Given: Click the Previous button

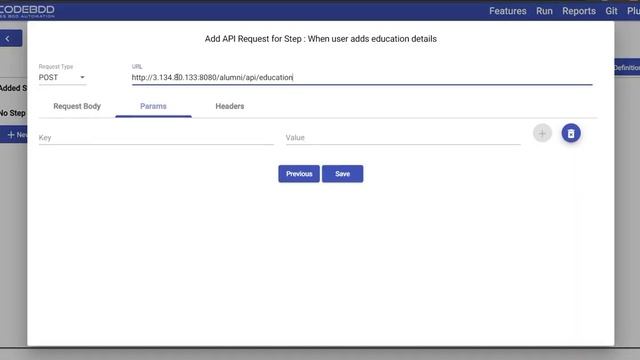Looking at the screenshot, I should coord(299,174).
